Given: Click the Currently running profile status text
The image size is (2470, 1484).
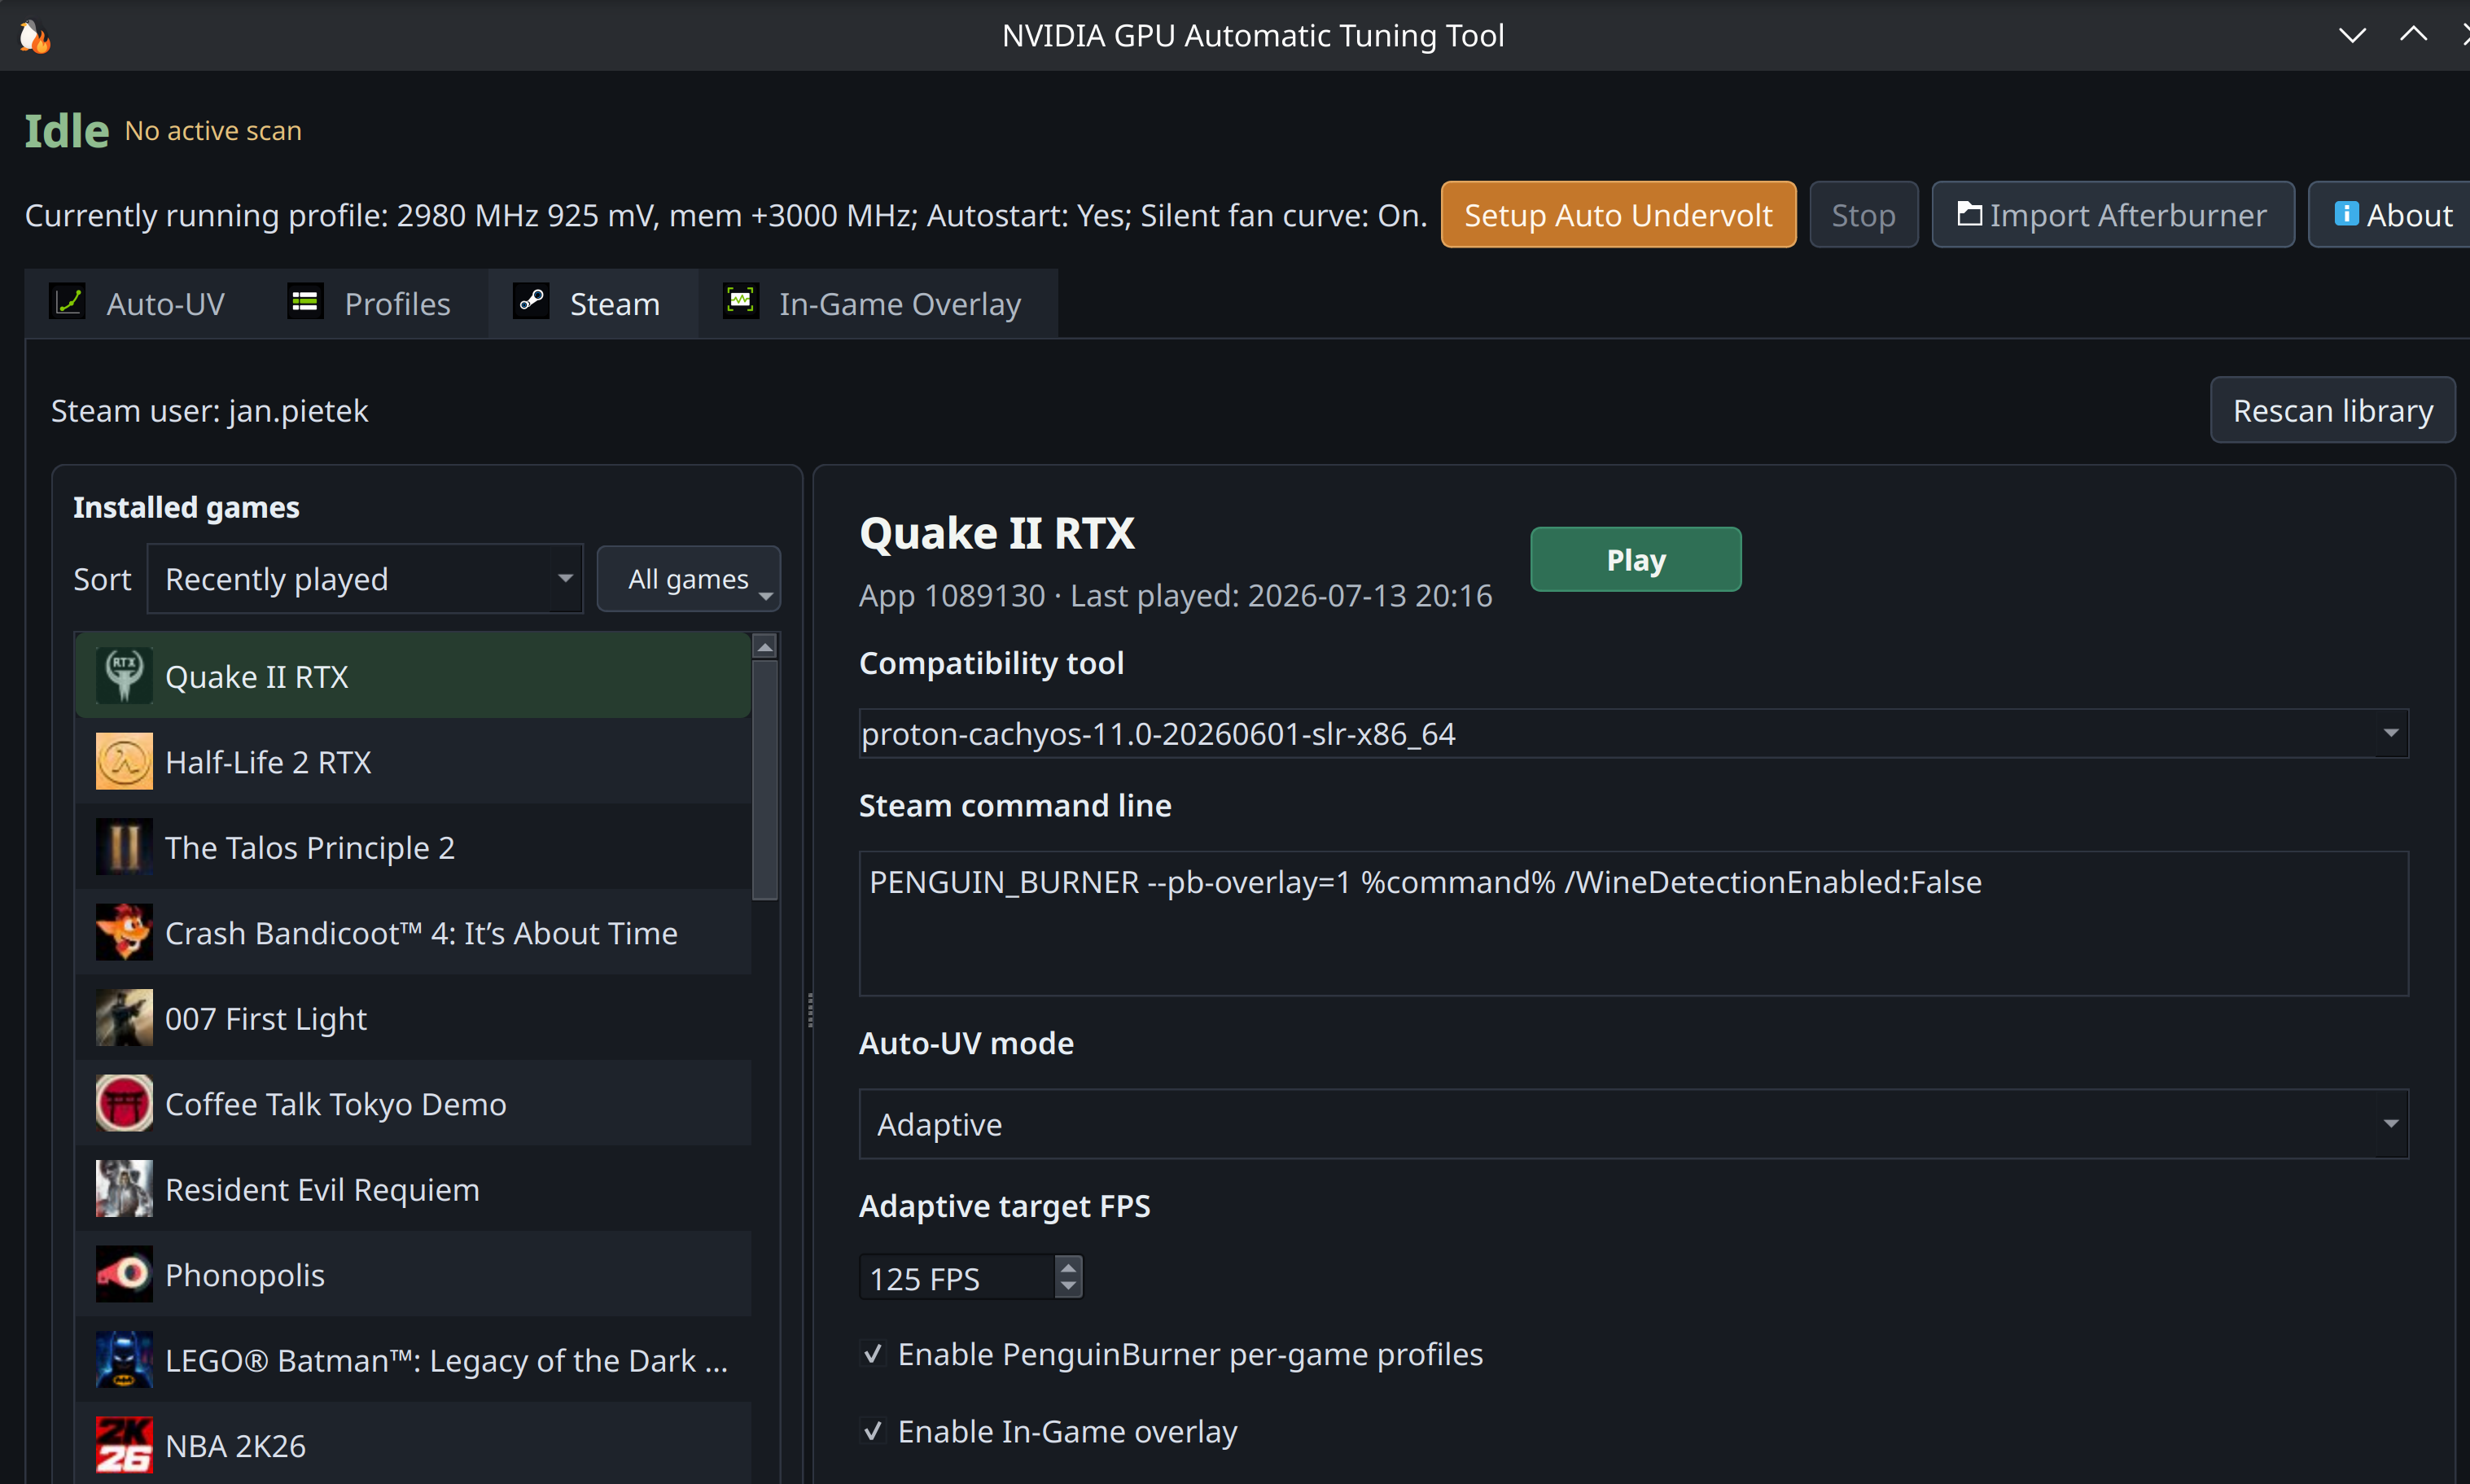Looking at the screenshot, I should pyautogui.click(x=726, y=215).
